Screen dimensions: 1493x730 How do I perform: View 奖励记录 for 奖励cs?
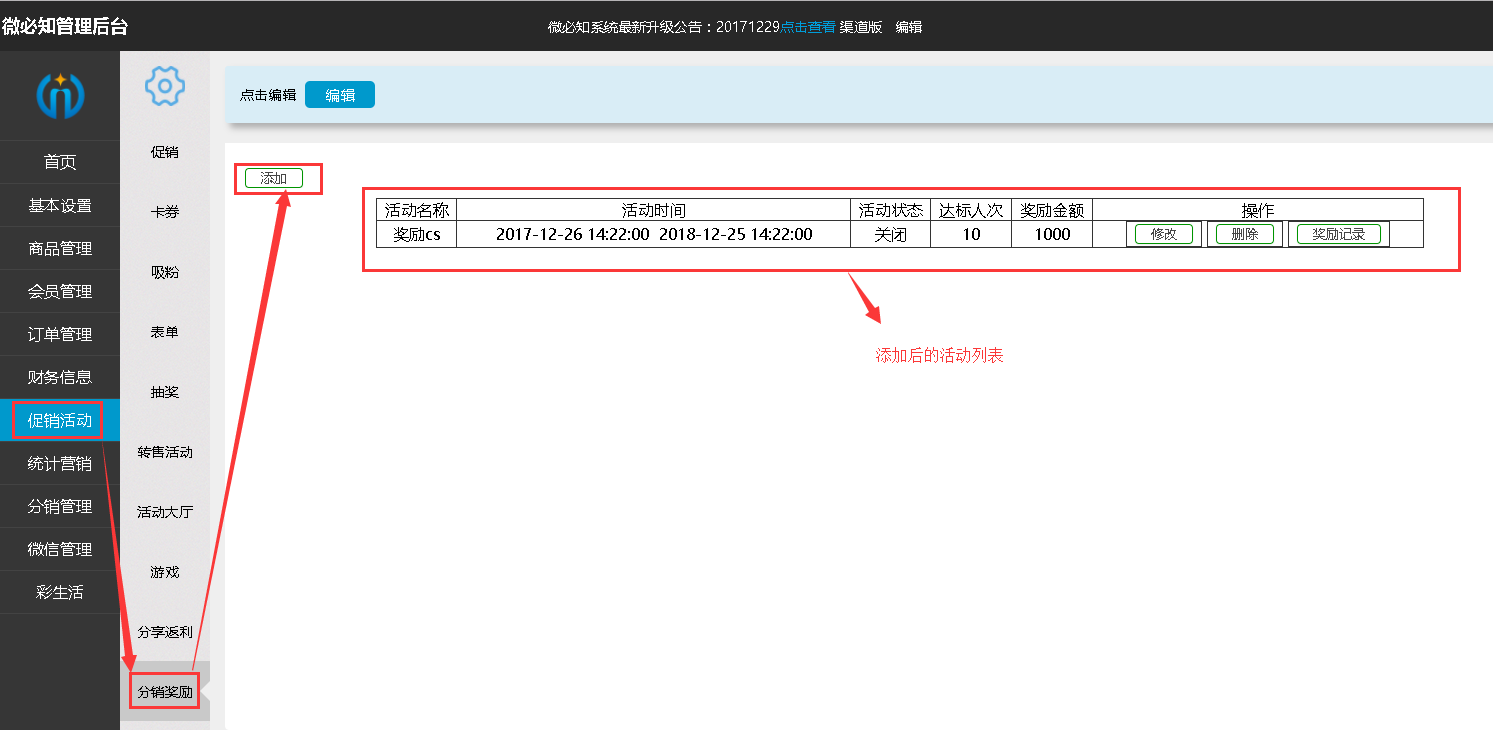1338,234
